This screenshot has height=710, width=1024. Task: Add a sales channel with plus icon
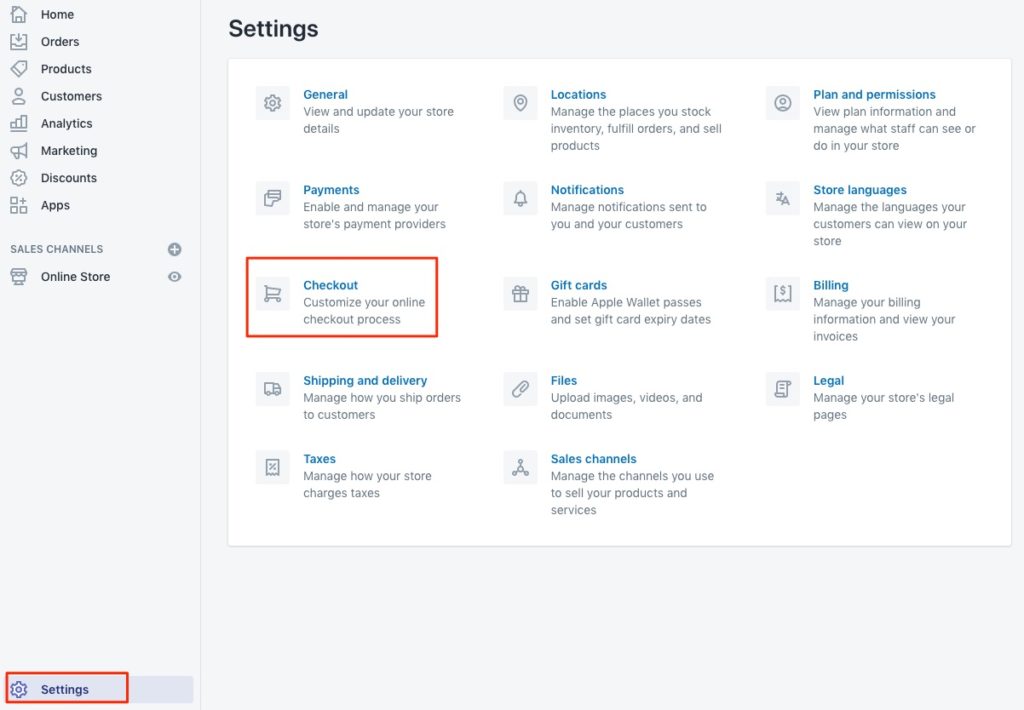click(174, 249)
